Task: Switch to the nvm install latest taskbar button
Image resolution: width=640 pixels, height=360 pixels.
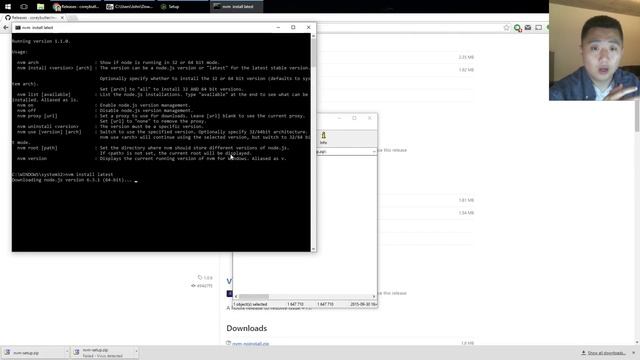Action: (x=237, y=7)
